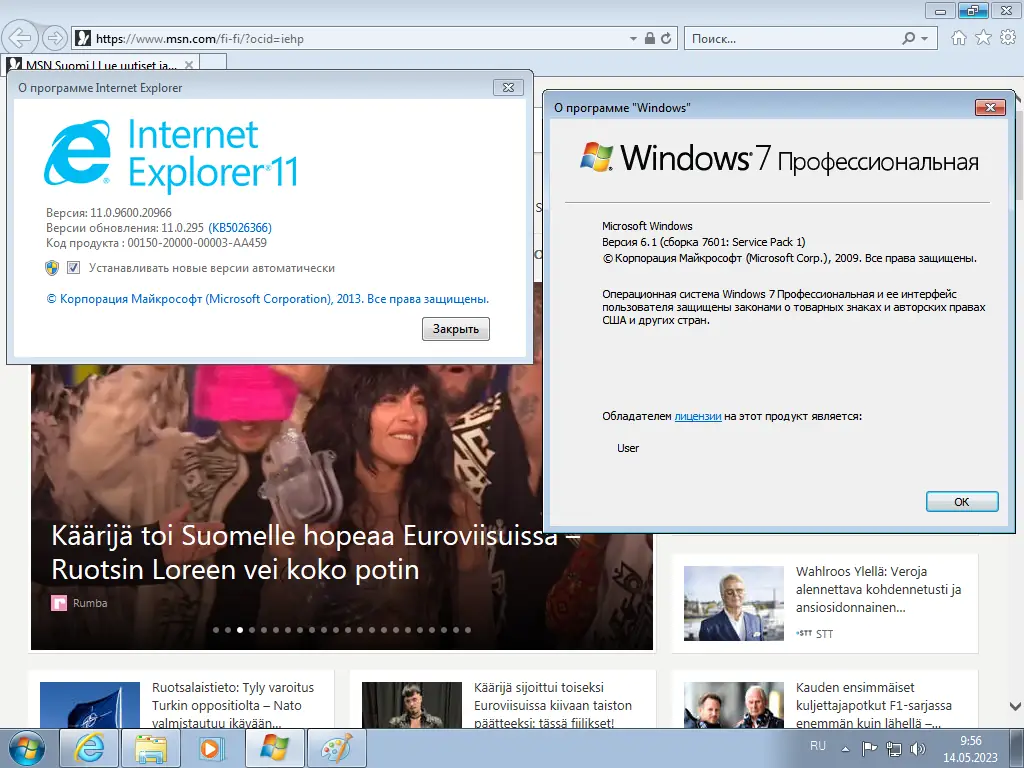This screenshot has height=768, width=1024.
Task: Click the security lock icon in address bar
Action: (x=650, y=39)
